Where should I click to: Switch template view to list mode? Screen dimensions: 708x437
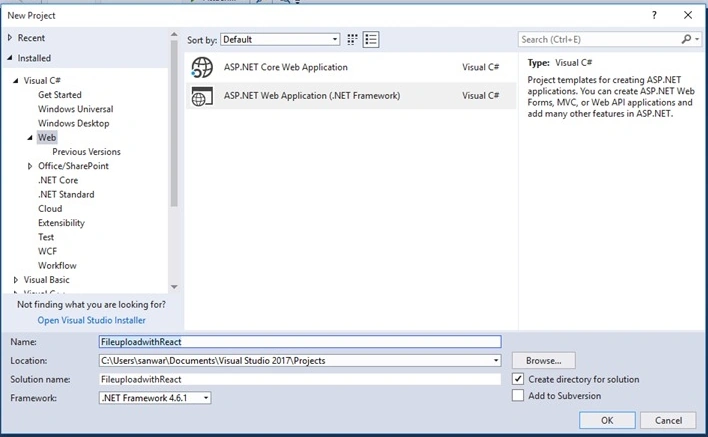tap(371, 40)
